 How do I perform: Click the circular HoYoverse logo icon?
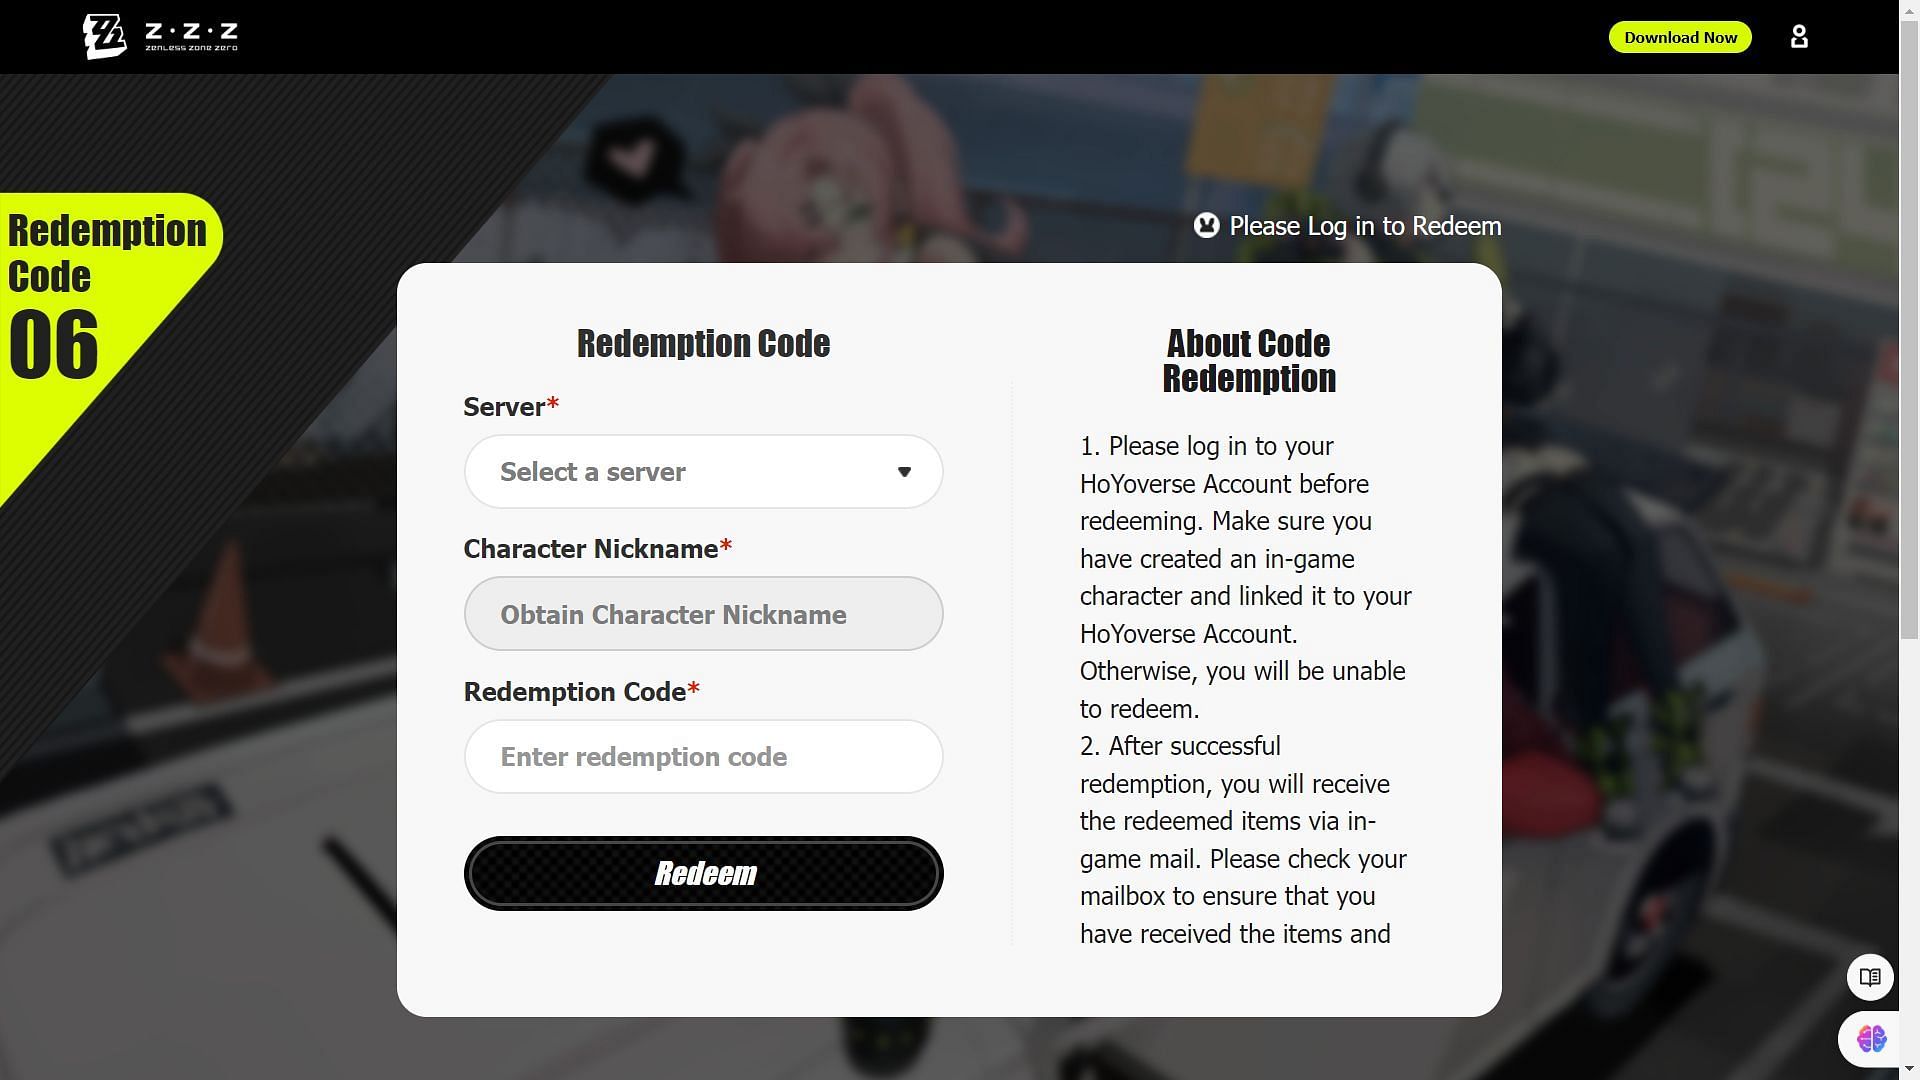click(x=1205, y=225)
